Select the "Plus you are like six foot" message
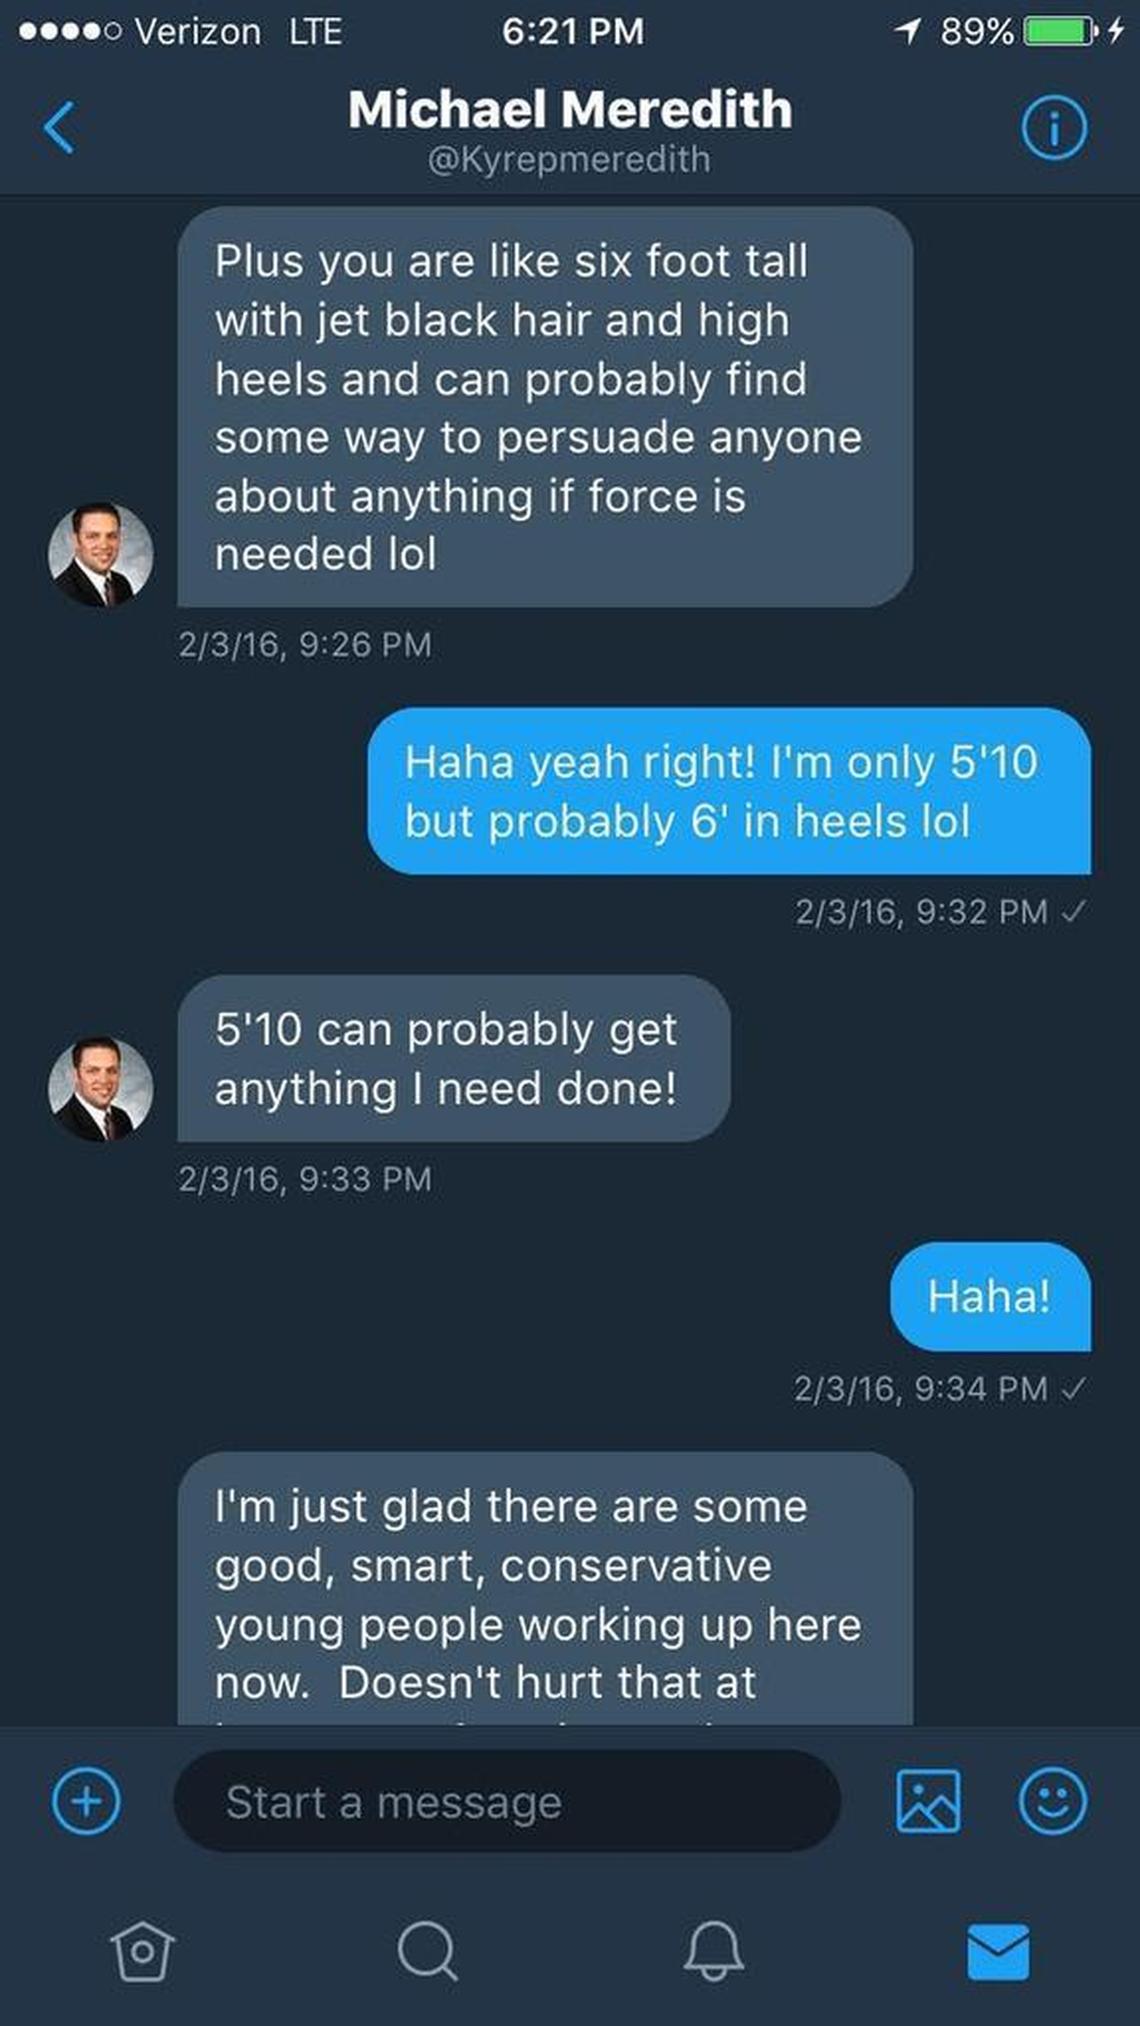Screen dimensions: 1140x2026 544,406
